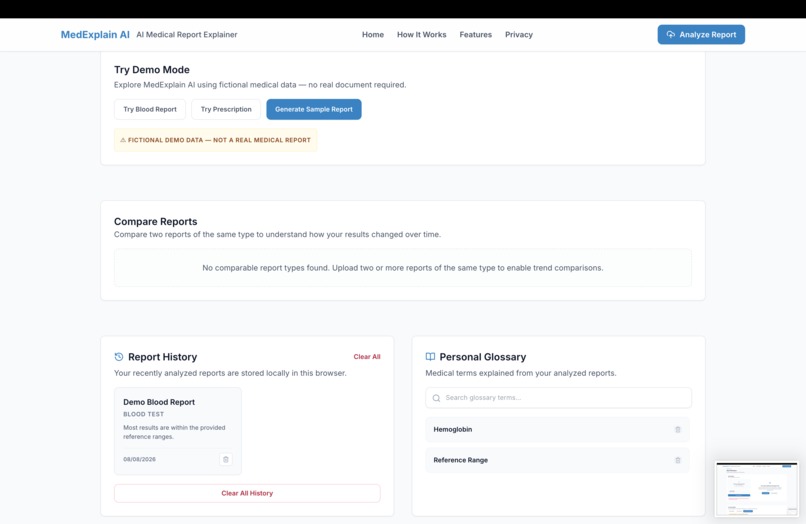The width and height of the screenshot is (806, 524).
Task: Open the Reference Range glossary entry
Action: tap(557, 460)
